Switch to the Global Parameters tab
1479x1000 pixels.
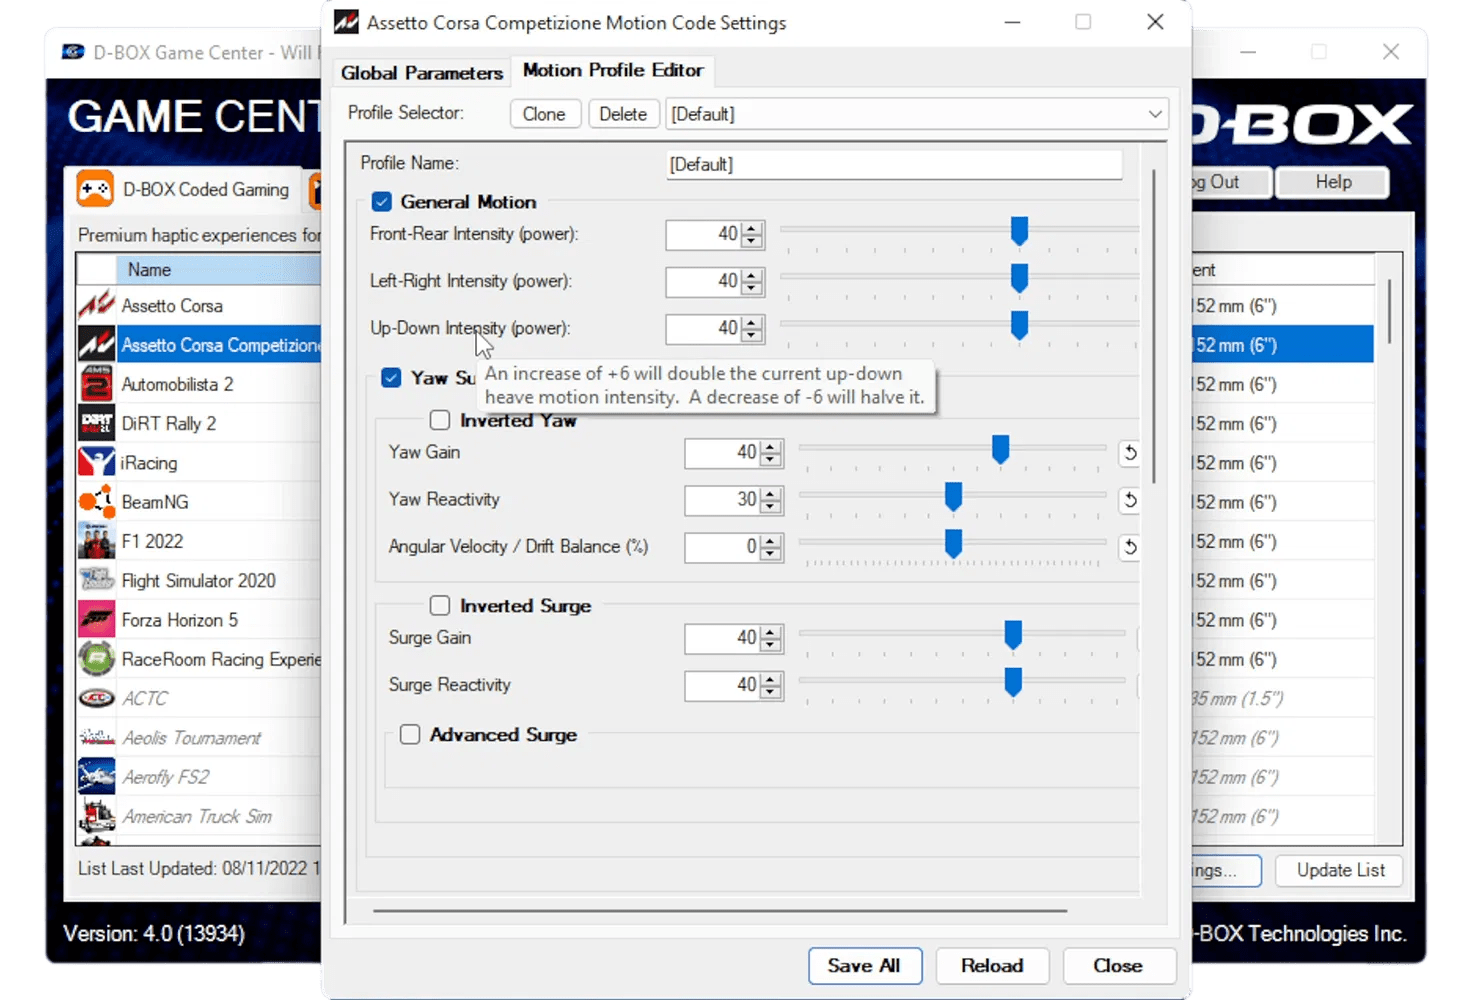pyautogui.click(x=422, y=72)
